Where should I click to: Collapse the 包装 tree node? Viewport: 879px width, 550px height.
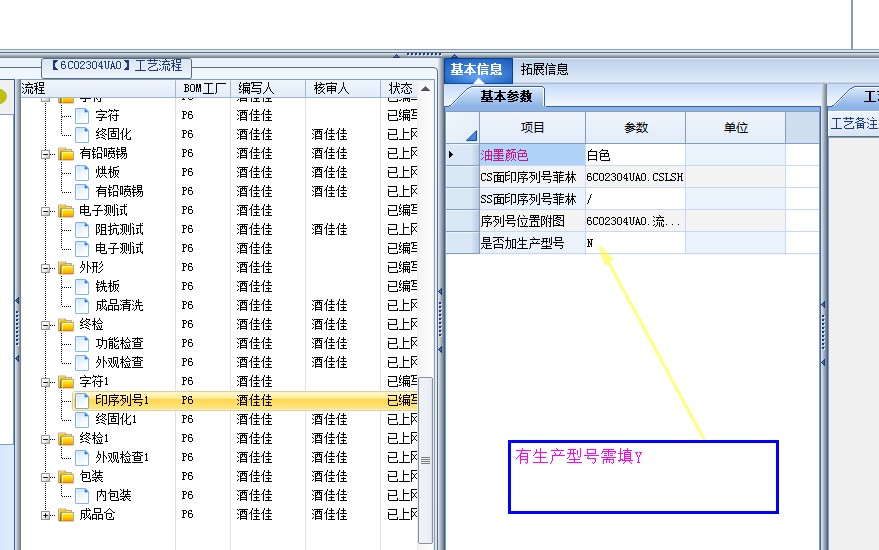point(45,478)
